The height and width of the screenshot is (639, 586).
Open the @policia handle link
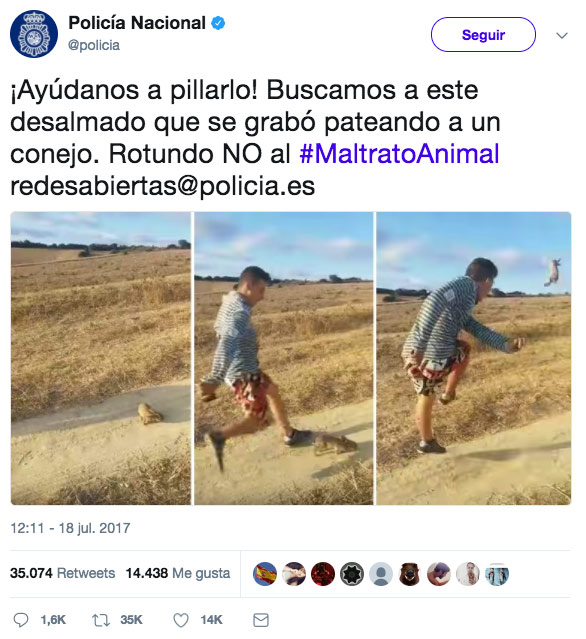point(94,45)
